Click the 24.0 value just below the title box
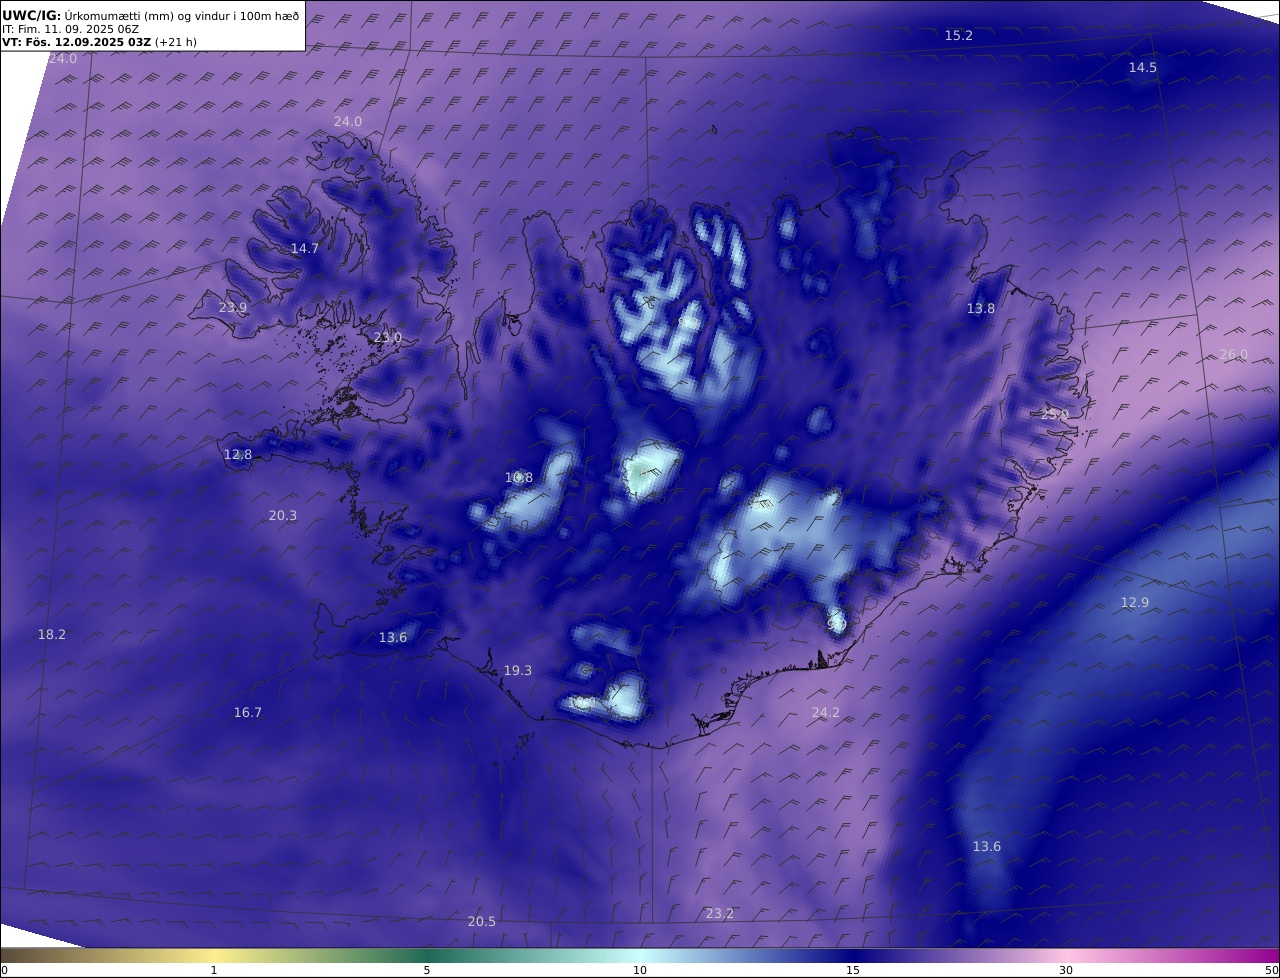Image resolution: width=1280 pixels, height=978 pixels. click(62, 59)
